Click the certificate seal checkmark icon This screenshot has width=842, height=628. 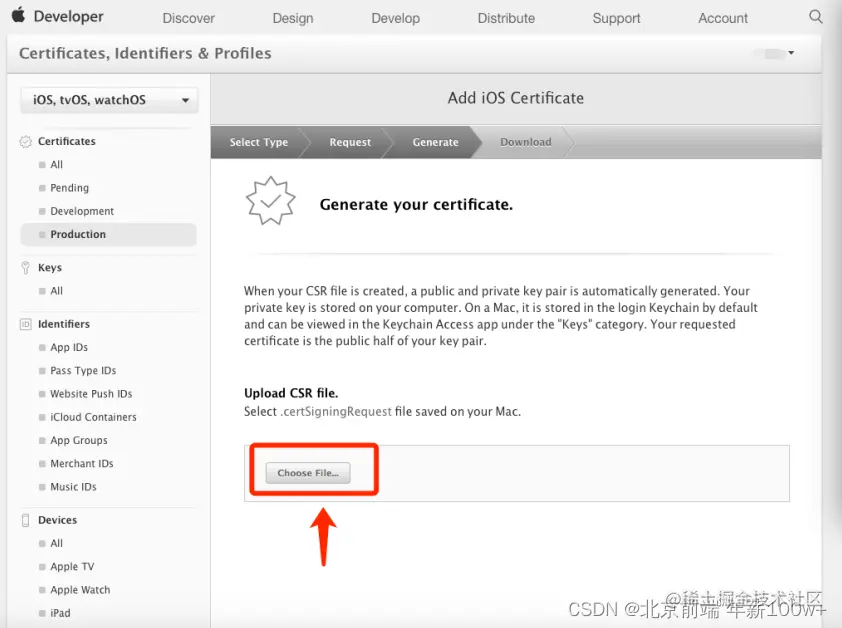tap(270, 201)
